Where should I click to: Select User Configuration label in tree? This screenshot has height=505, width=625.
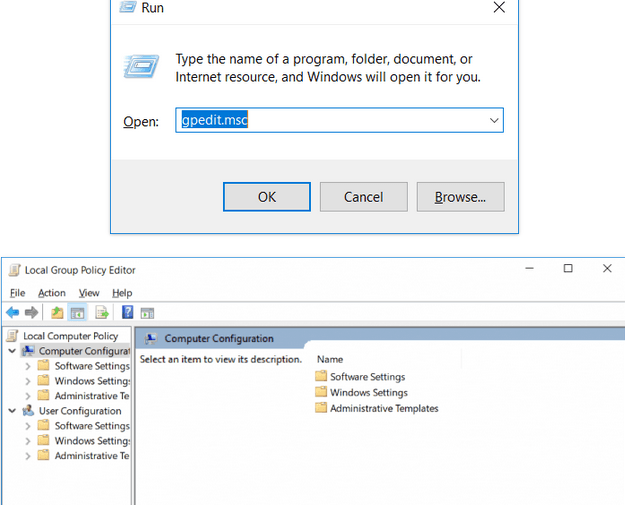[x=80, y=411]
